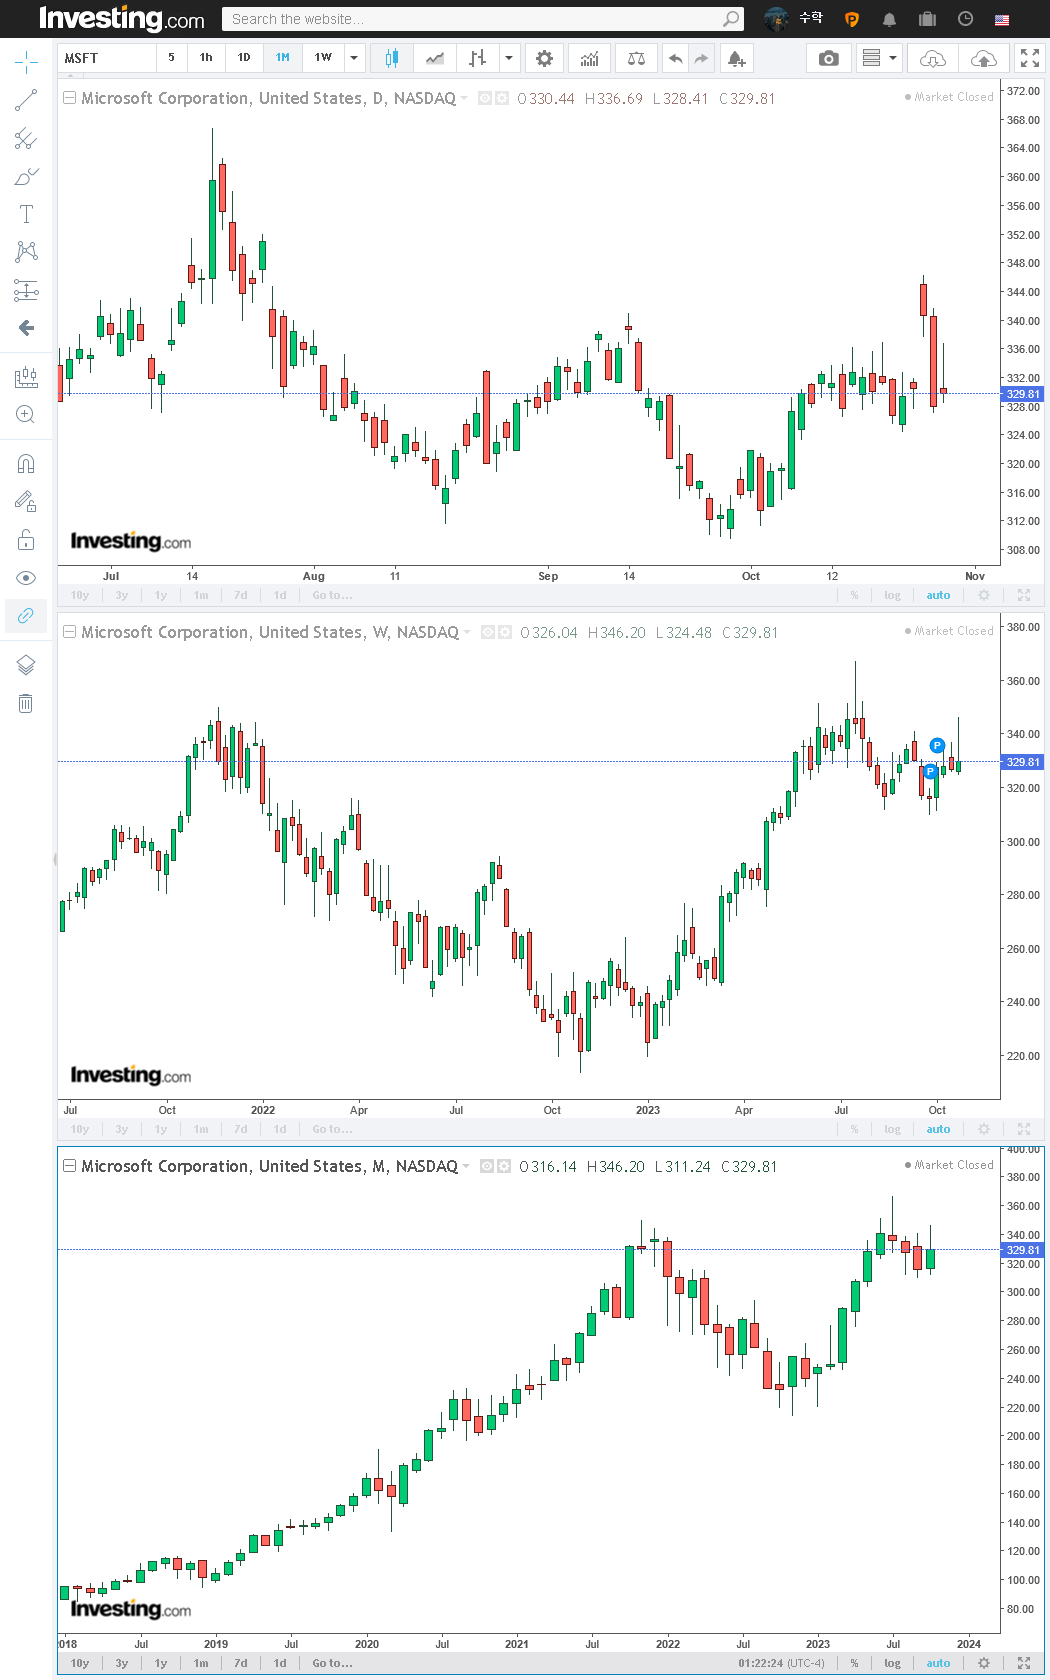Click the Search the website field

coord(483,19)
